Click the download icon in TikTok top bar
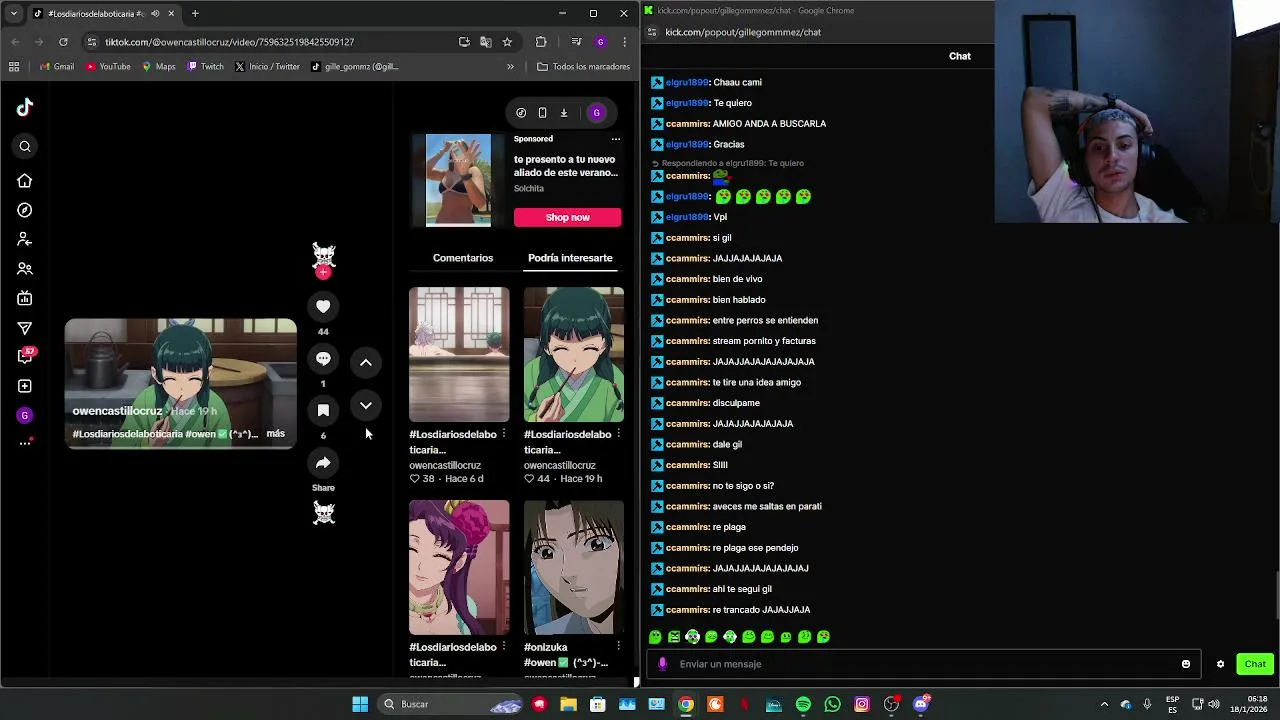 point(564,113)
